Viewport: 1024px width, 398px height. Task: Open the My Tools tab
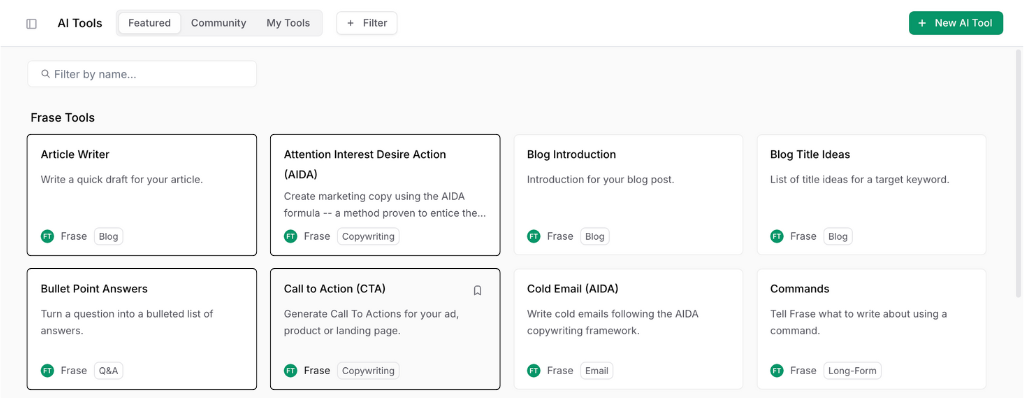288,23
